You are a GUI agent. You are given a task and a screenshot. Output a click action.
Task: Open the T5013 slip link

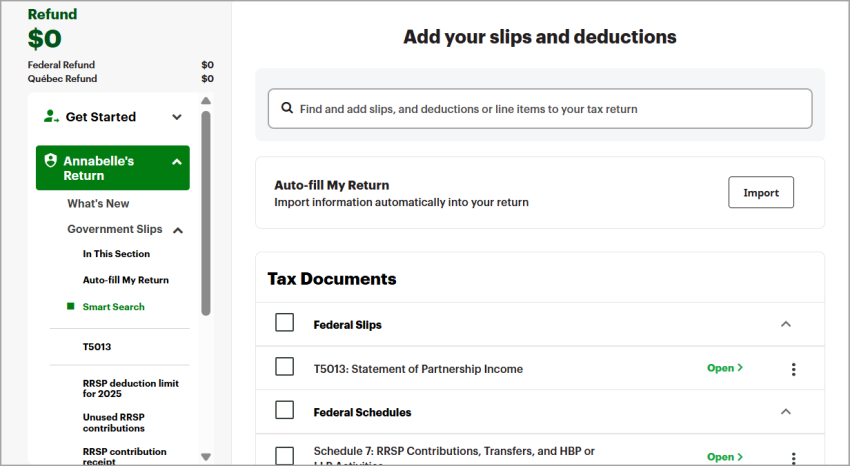724,368
